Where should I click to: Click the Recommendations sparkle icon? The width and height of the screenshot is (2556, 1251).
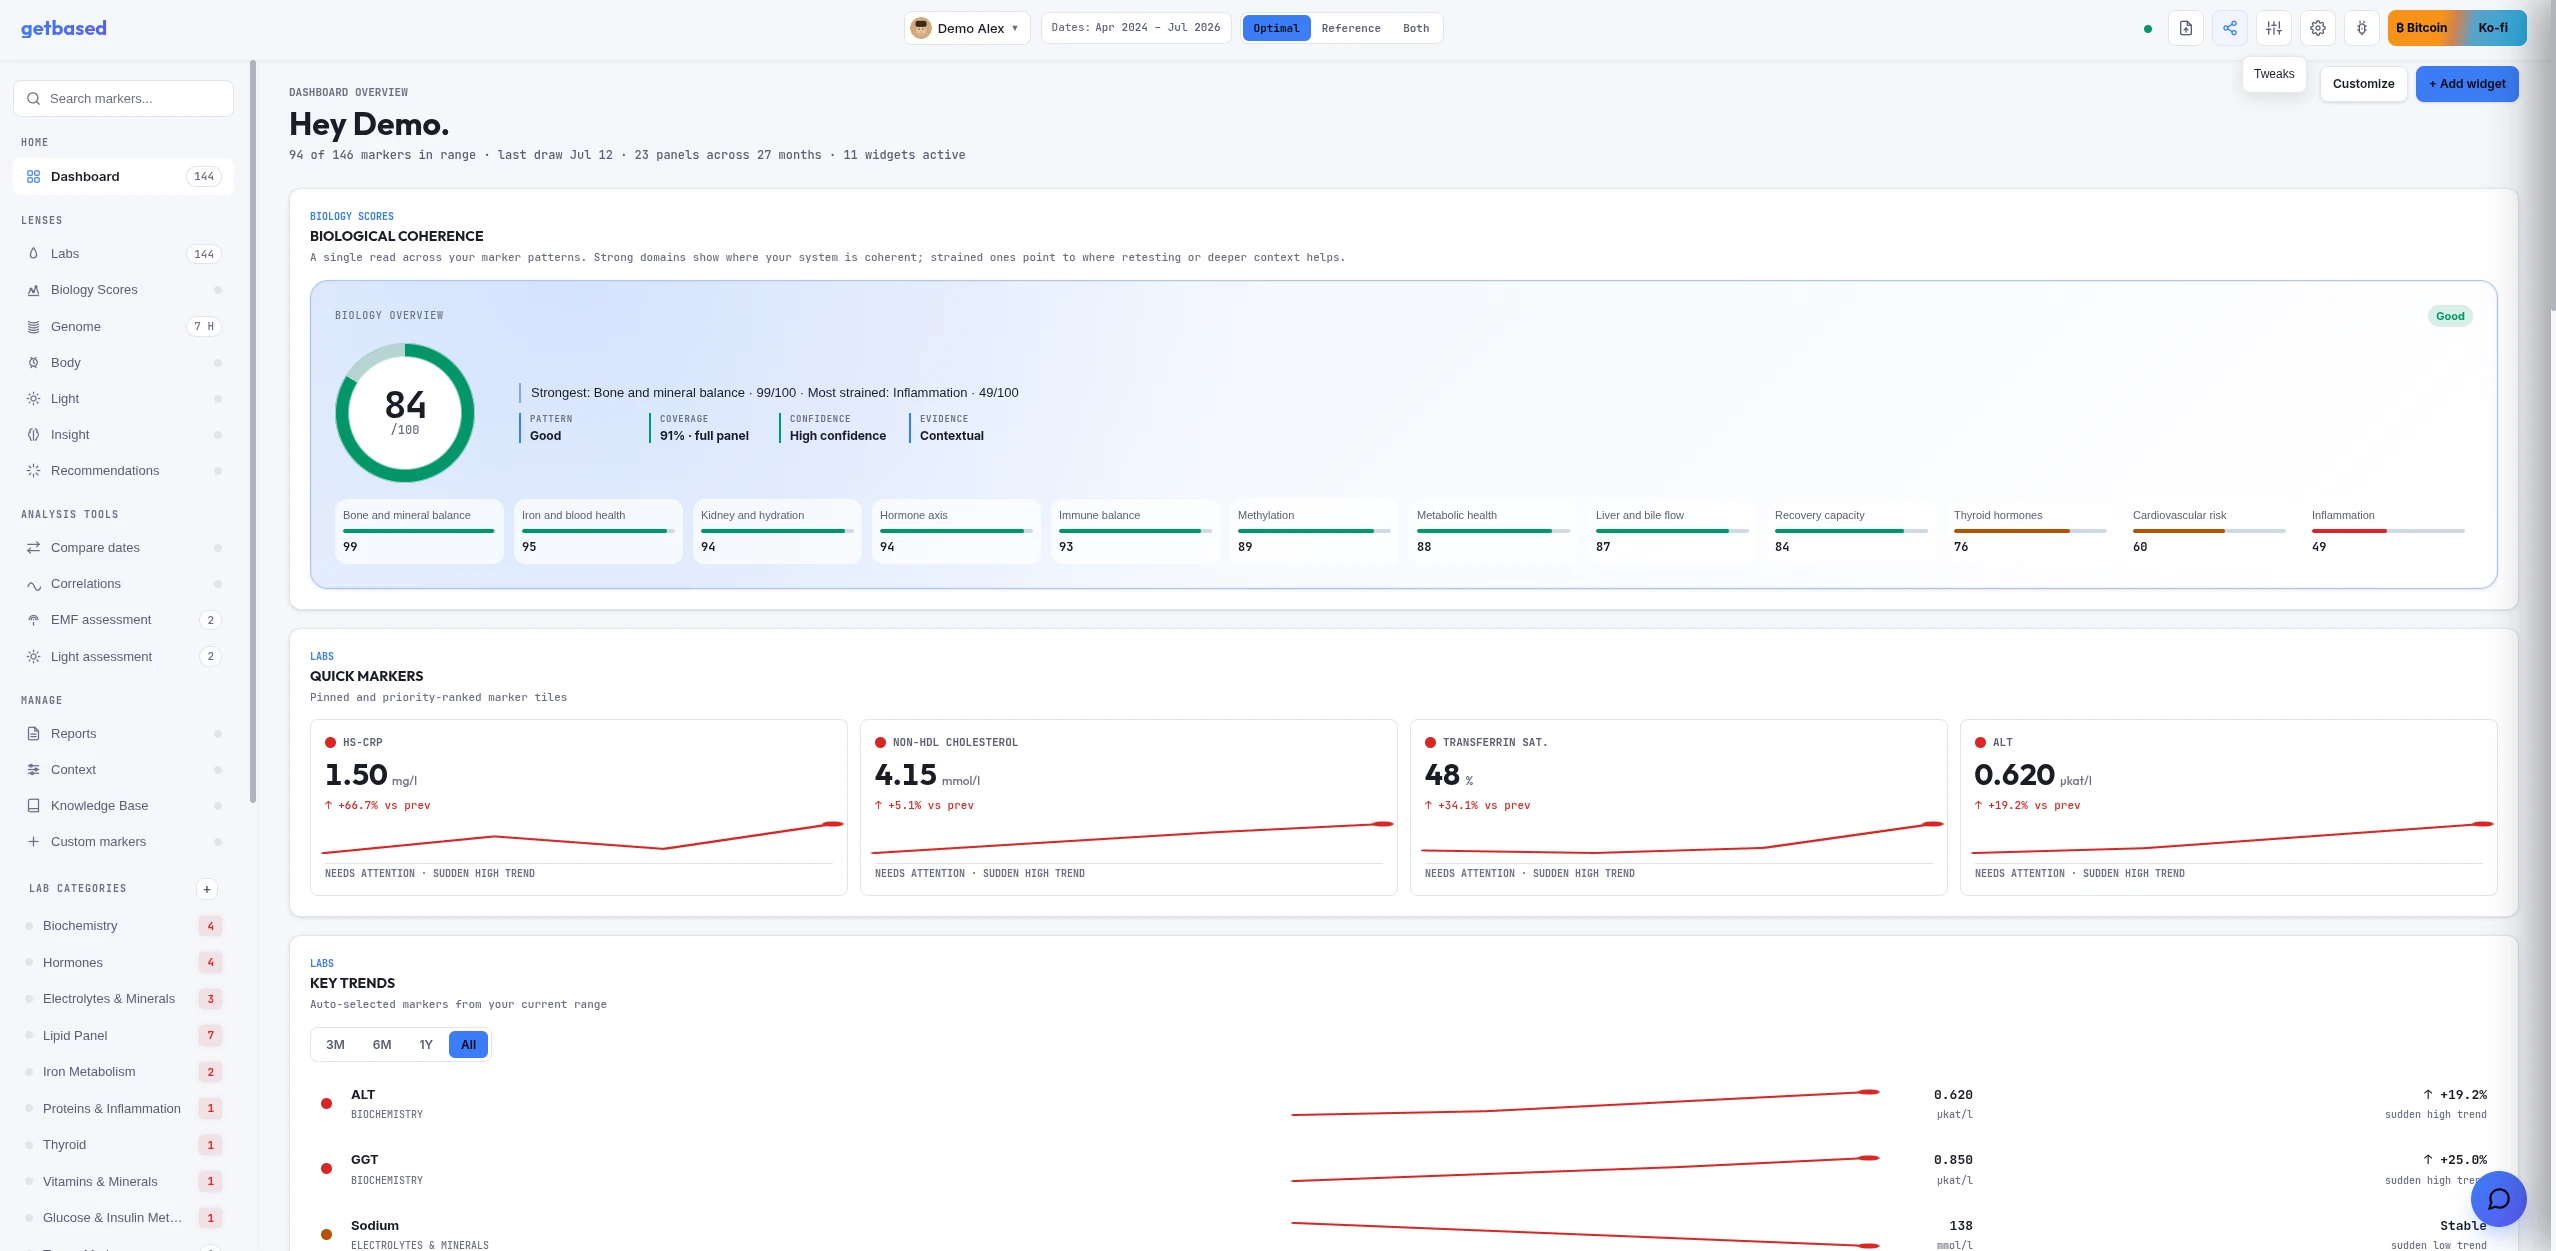[x=33, y=471]
